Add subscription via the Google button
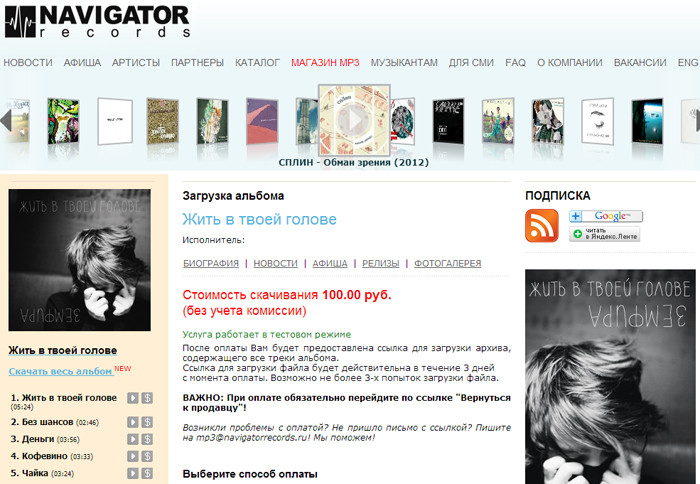Viewport: 700px width, 484px height. [606, 216]
